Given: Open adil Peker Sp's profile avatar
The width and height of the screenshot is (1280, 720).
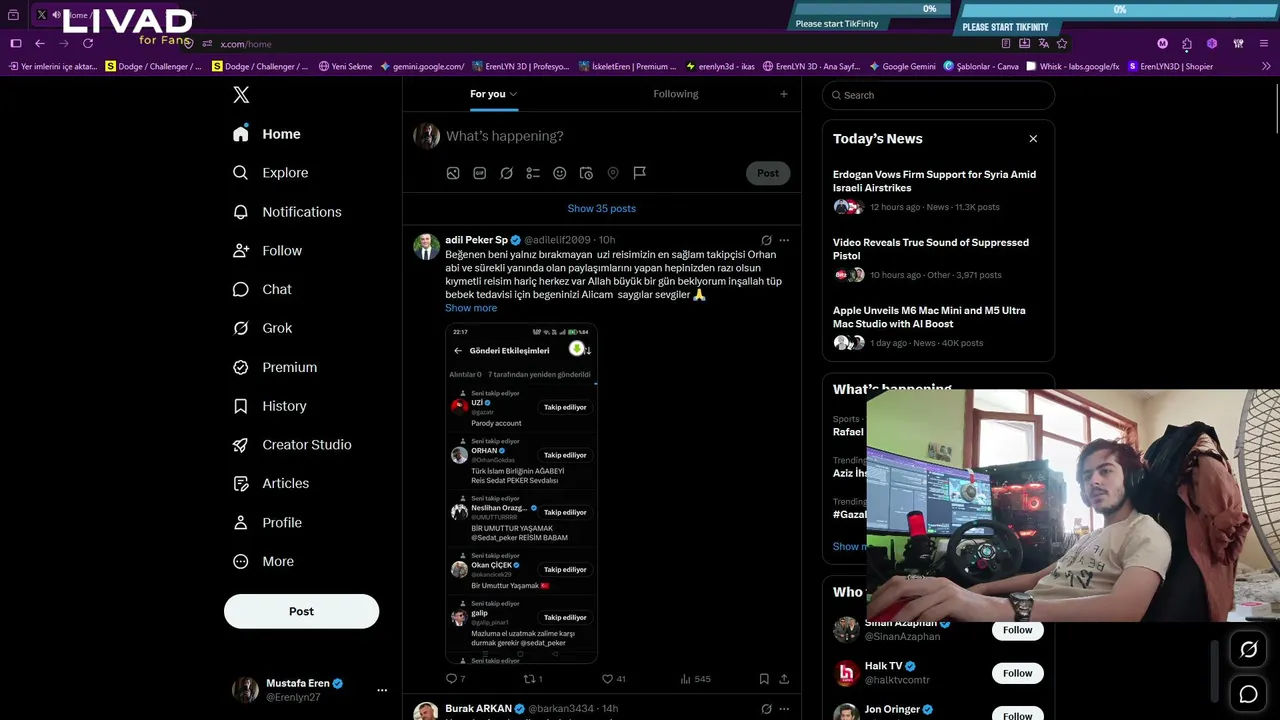Looking at the screenshot, I should pos(427,246).
